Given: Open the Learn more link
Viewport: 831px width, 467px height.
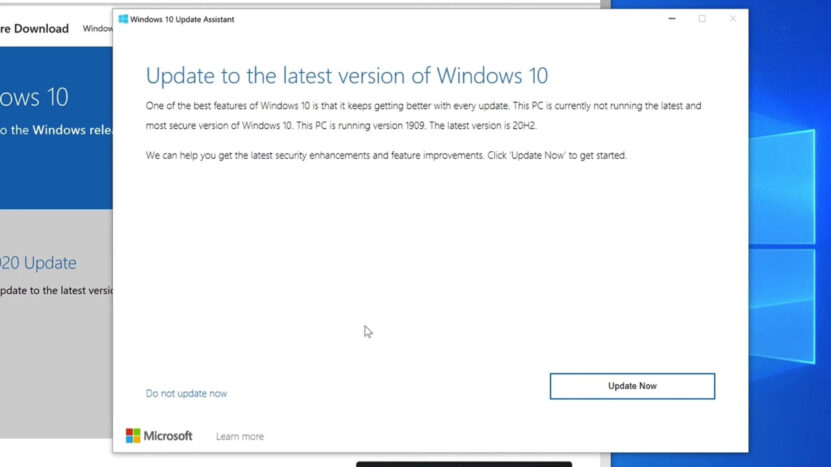Looking at the screenshot, I should [x=240, y=436].
